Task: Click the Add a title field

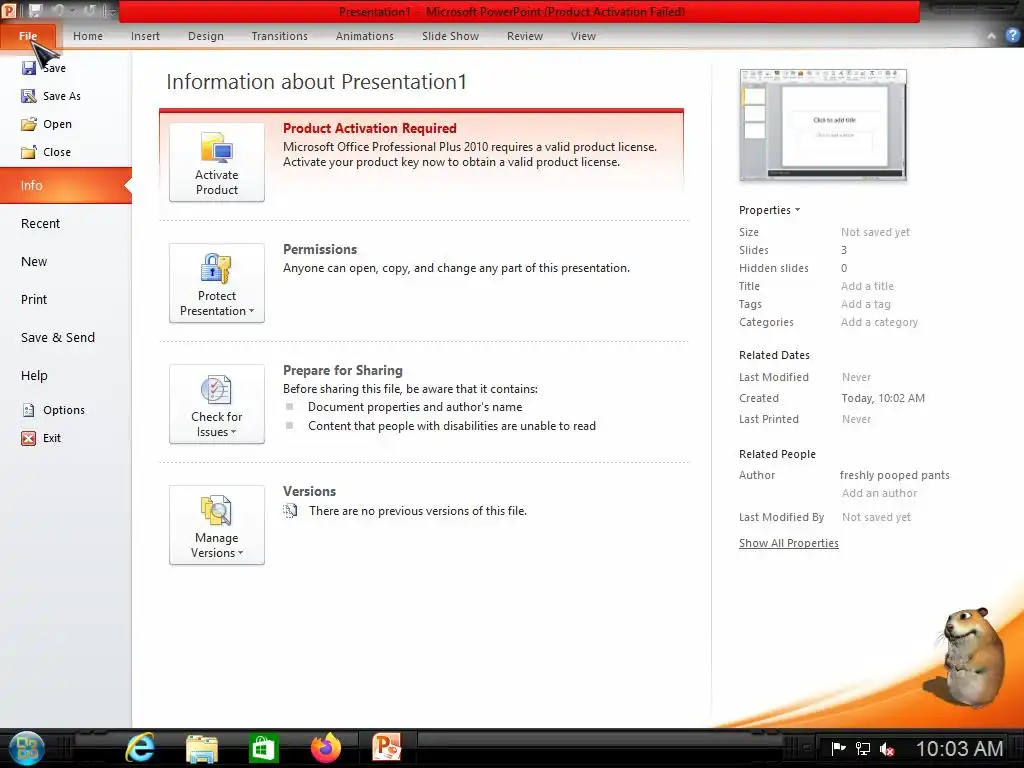Action: [867, 286]
